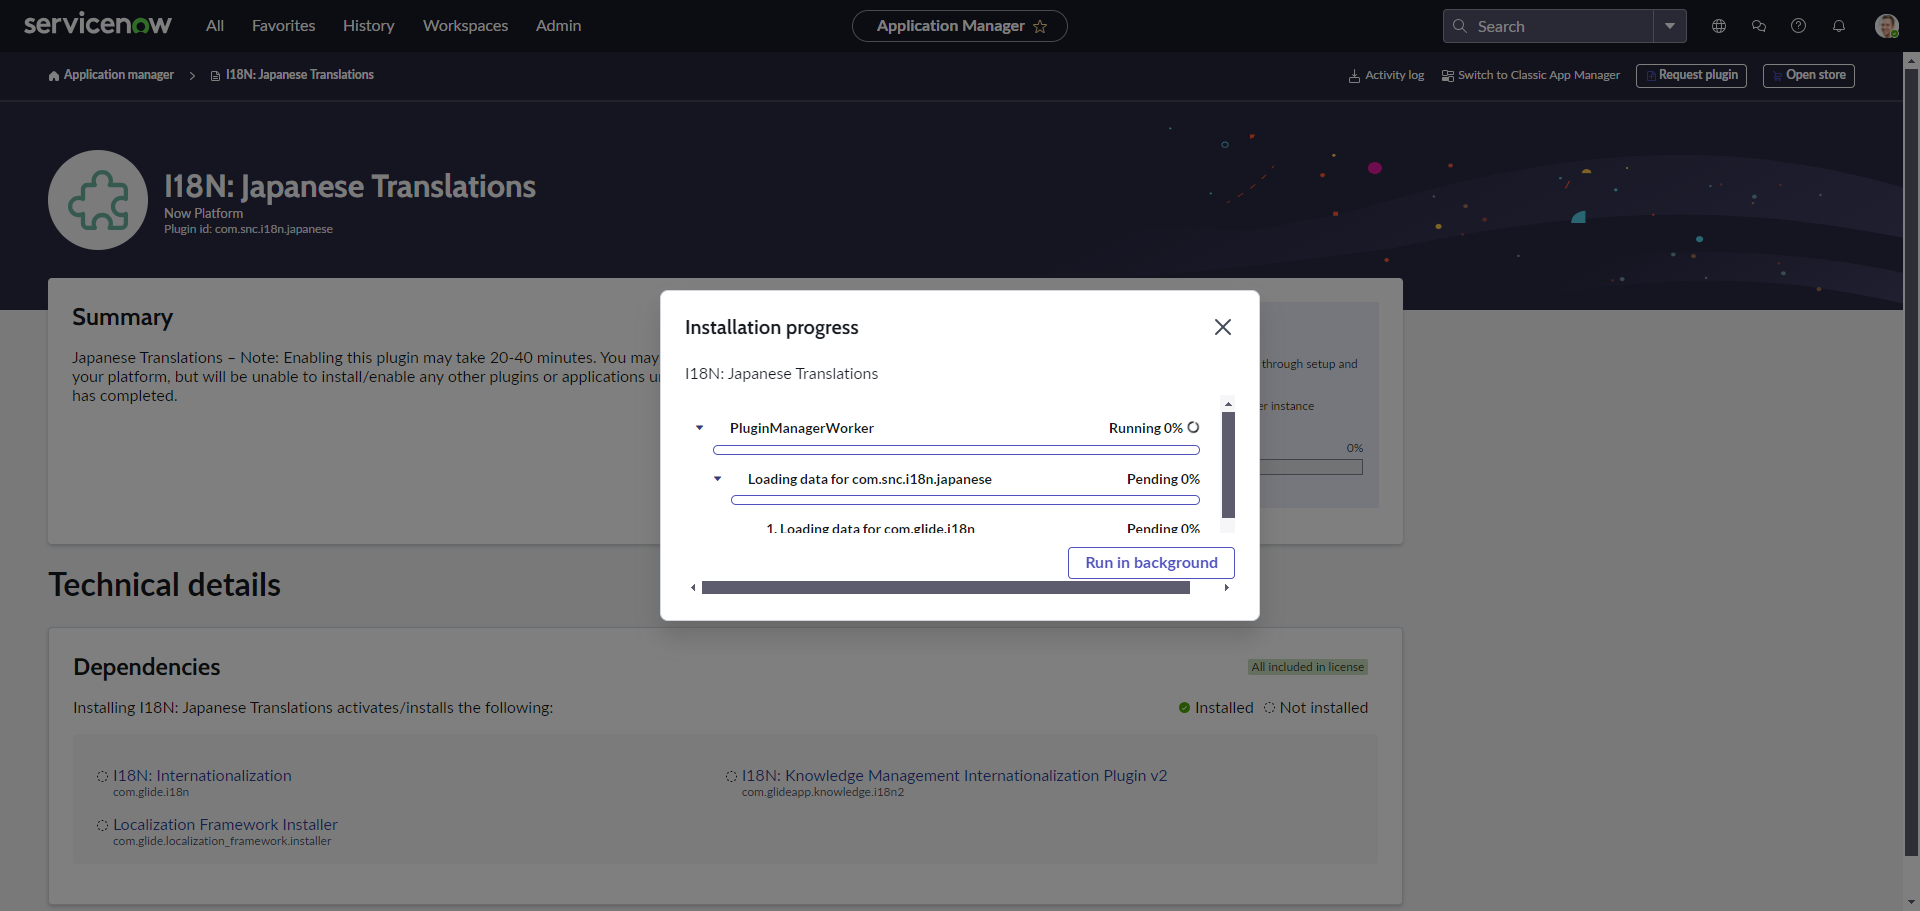Click the I18N plugin puzzle-piece logo
The image size is (1920, 911).
click(x=97, y=199)
